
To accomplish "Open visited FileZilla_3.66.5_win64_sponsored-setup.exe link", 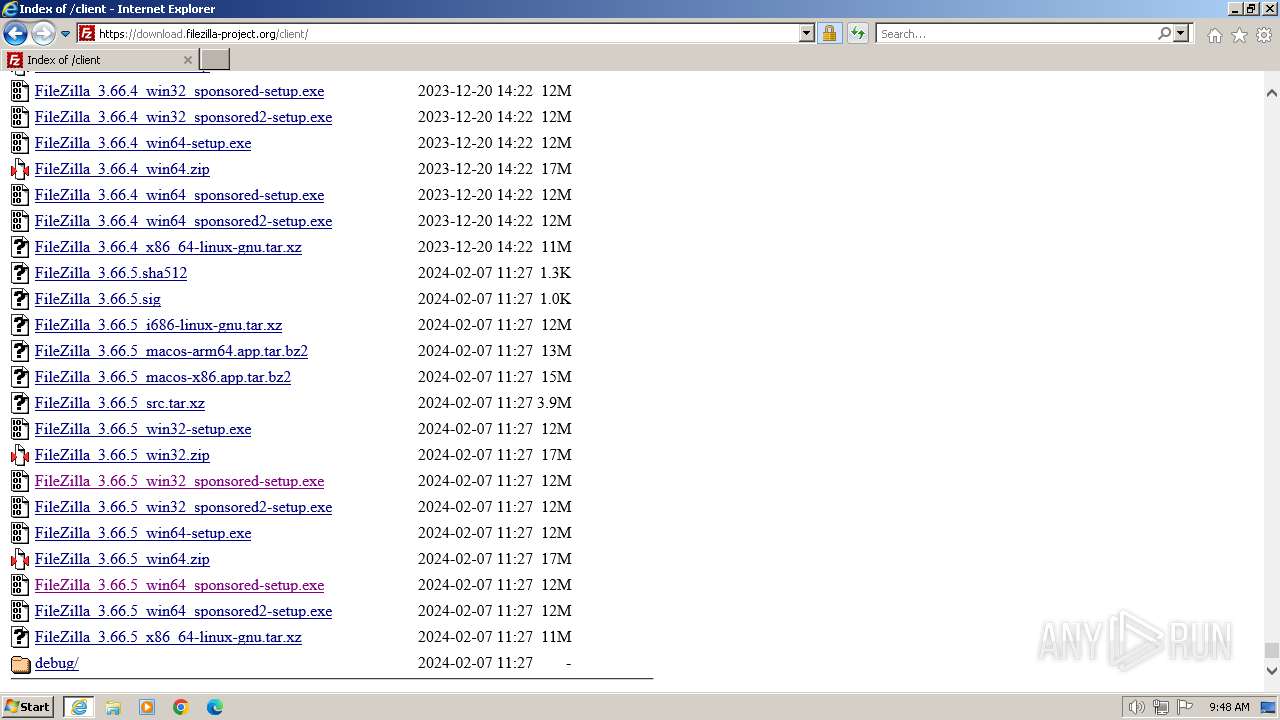I will tap(179, 585).
